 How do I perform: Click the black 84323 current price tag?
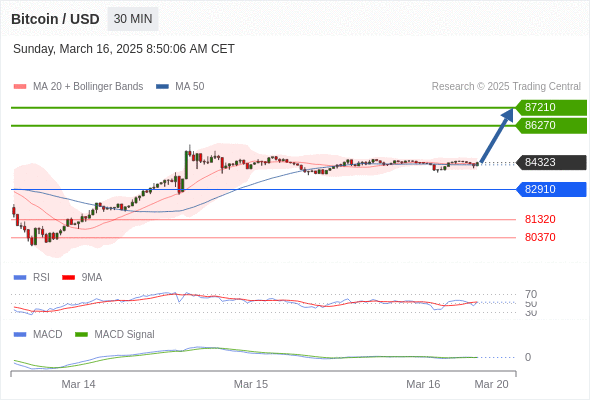coord(551,162)
